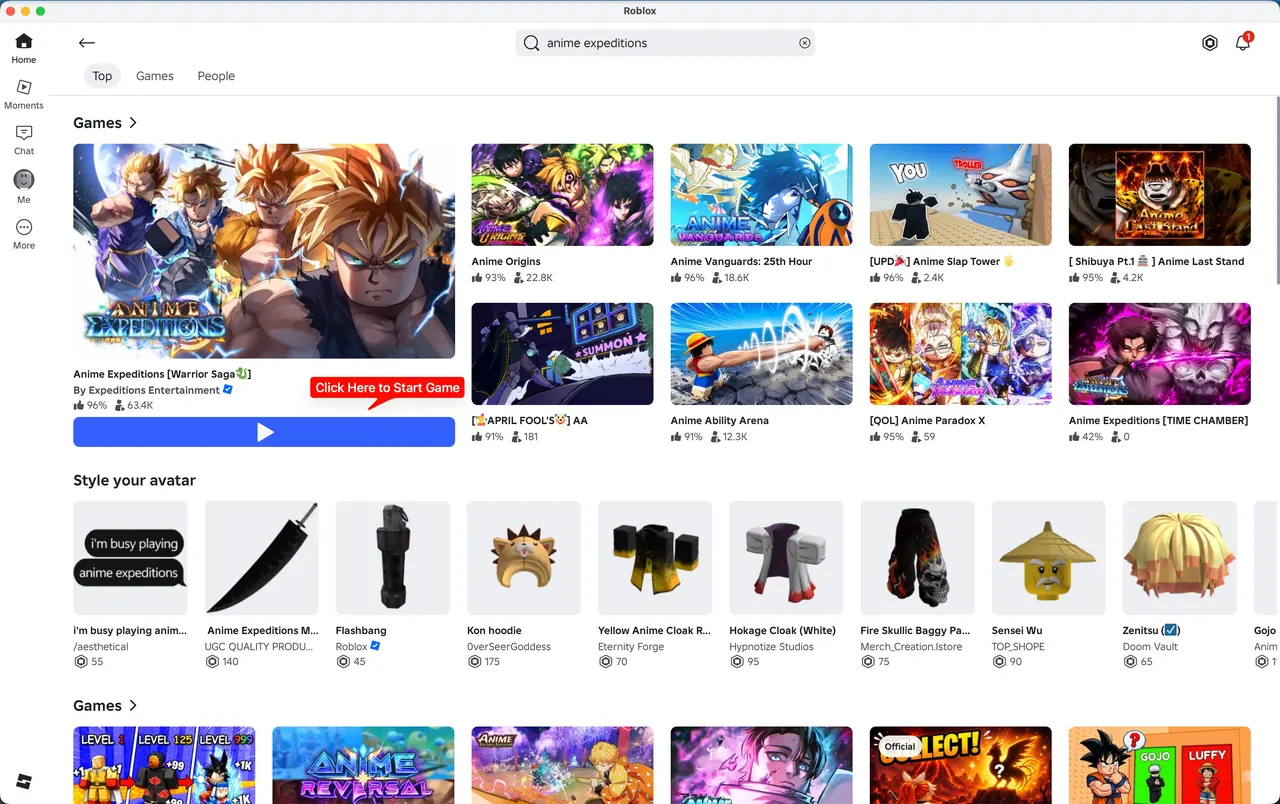The image size is (1280, 804).
Task: Open the Anime Expeditions large thumbnail
Action: tap(264, 251)
